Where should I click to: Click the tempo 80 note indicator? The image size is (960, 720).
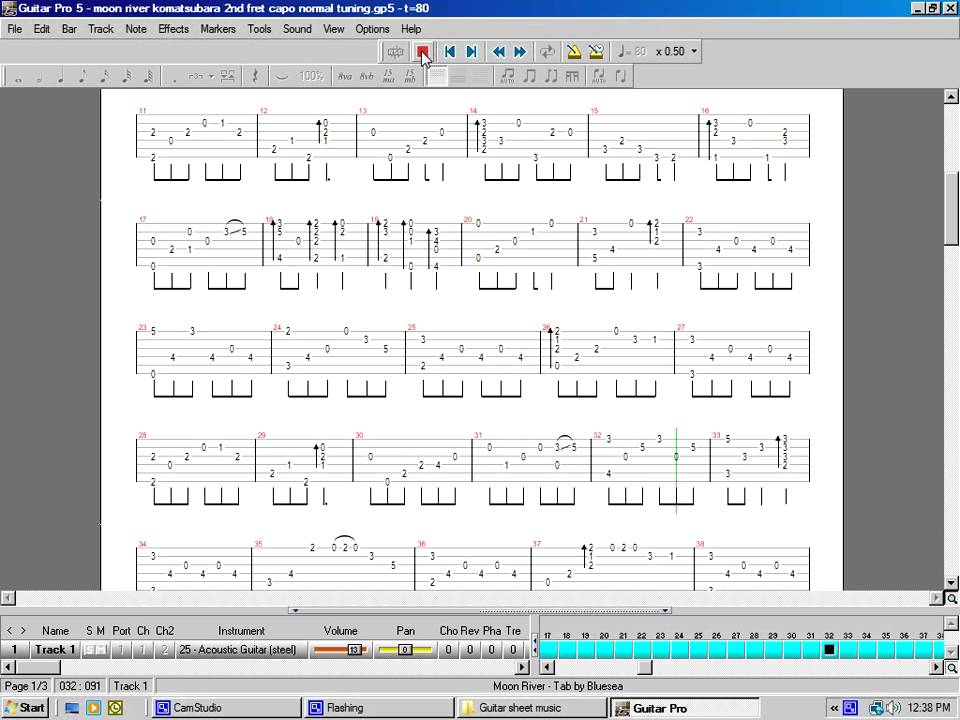pyautogui.click(x=632, y=51)
